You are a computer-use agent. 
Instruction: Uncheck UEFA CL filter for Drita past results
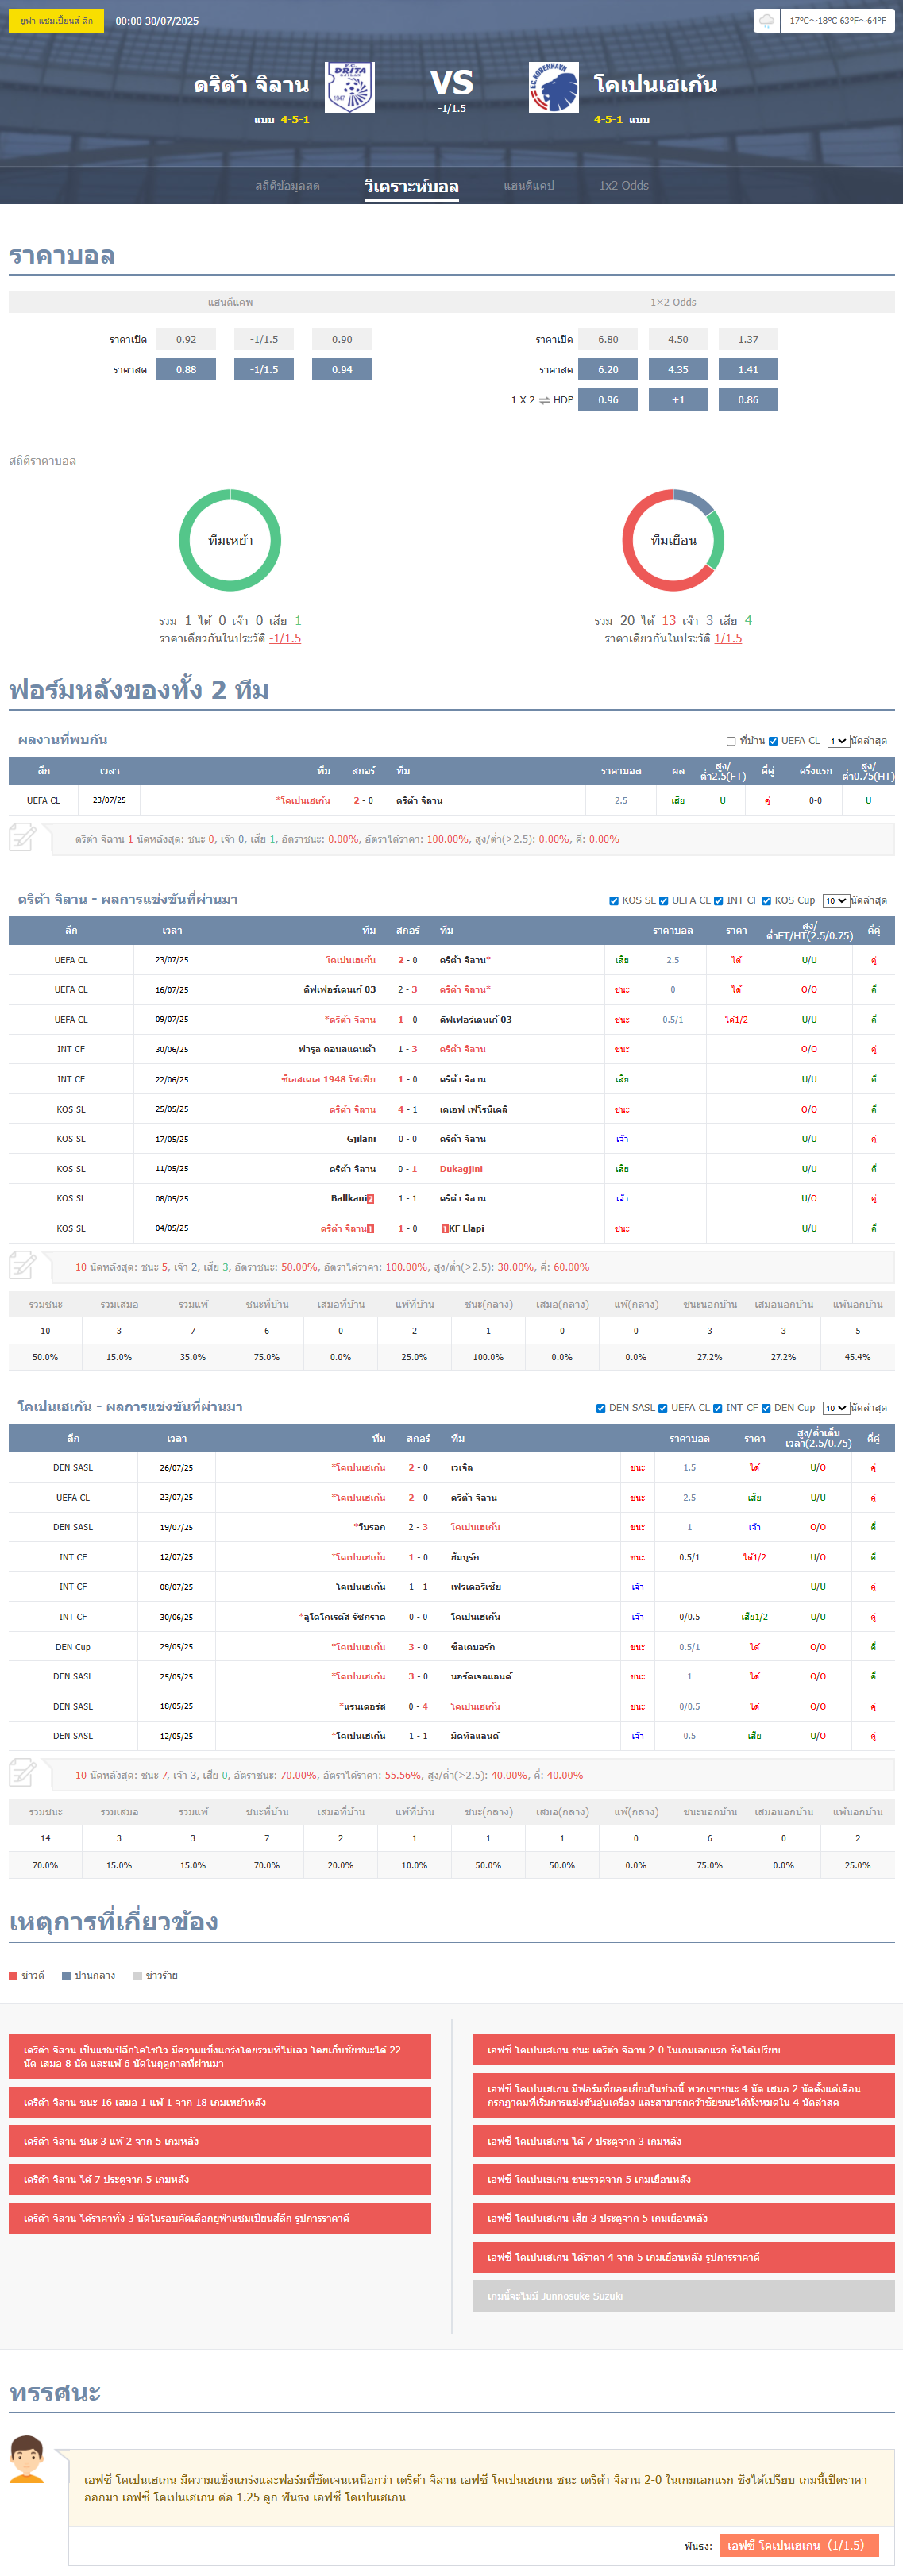[663, 901]
